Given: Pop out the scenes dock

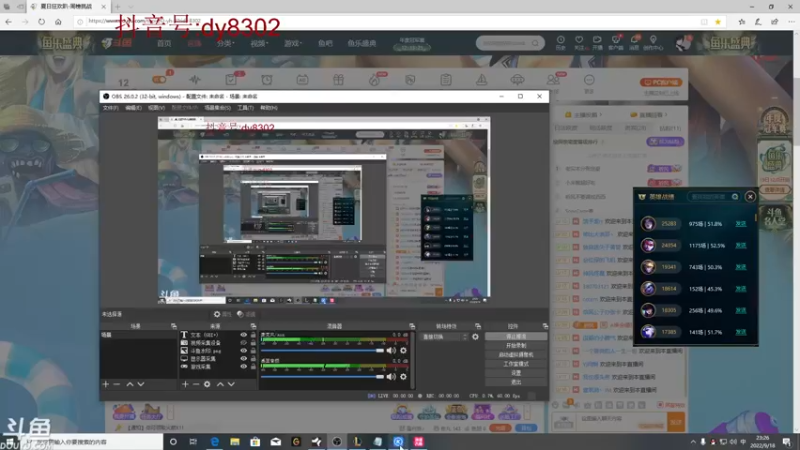Looking at the screenshot, I should tap(173, 326).
